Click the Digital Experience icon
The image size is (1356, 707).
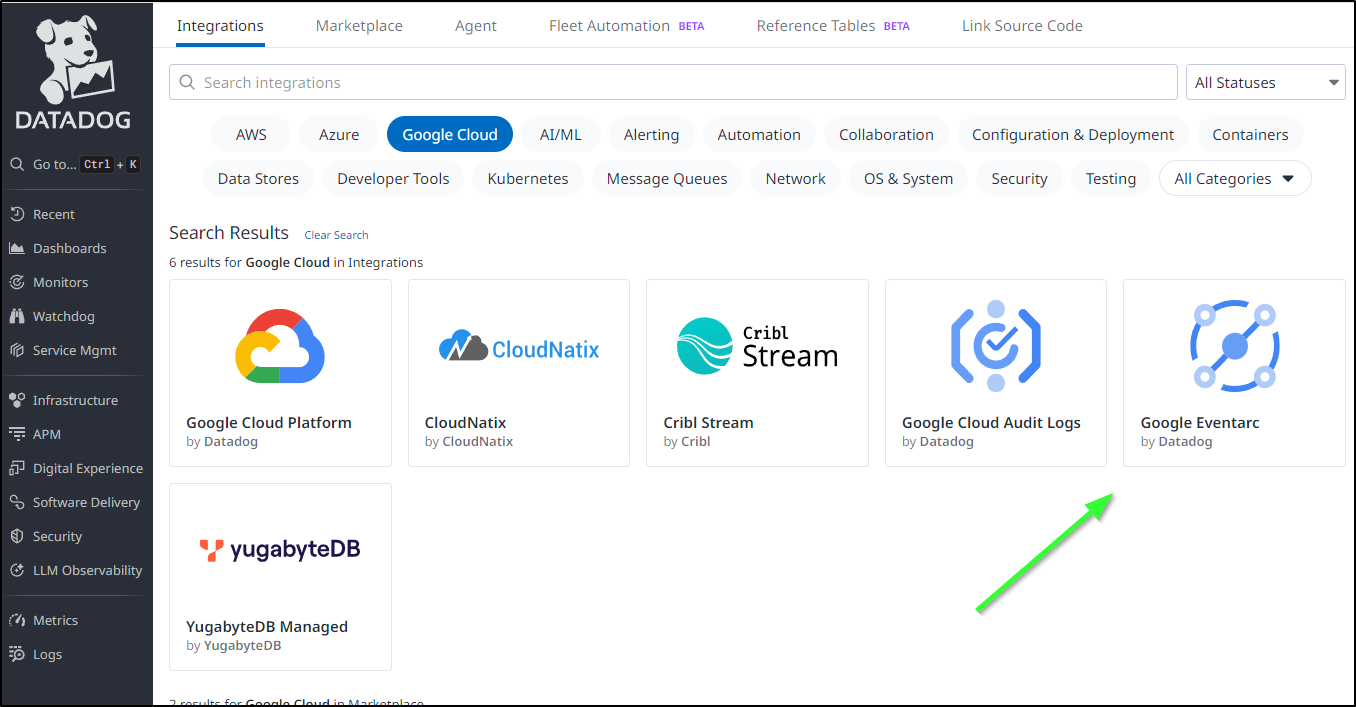(17, 468)
